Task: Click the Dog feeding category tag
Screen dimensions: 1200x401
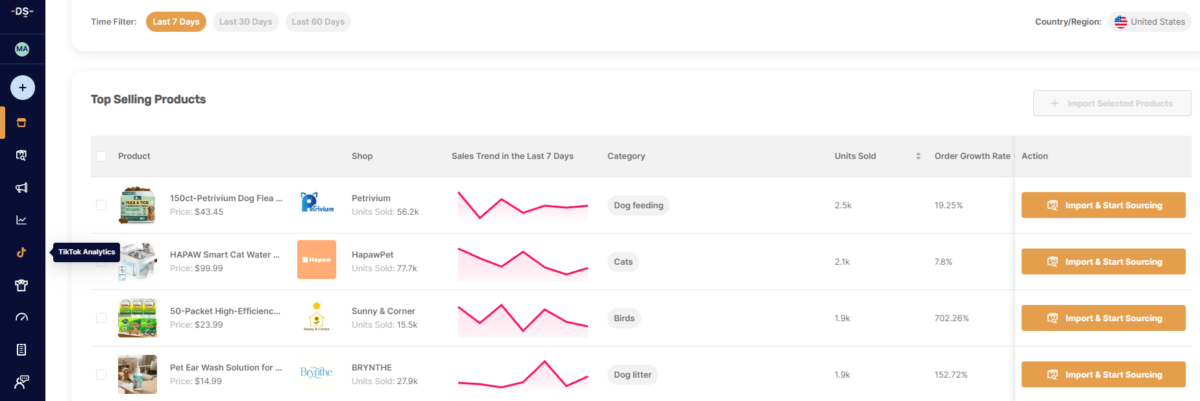Action: 637,205
